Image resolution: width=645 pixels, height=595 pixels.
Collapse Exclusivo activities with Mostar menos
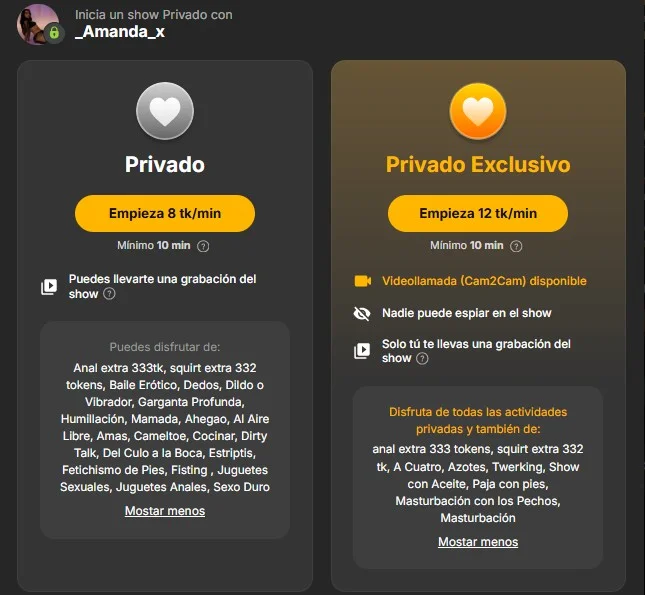[x=478, y=542]
